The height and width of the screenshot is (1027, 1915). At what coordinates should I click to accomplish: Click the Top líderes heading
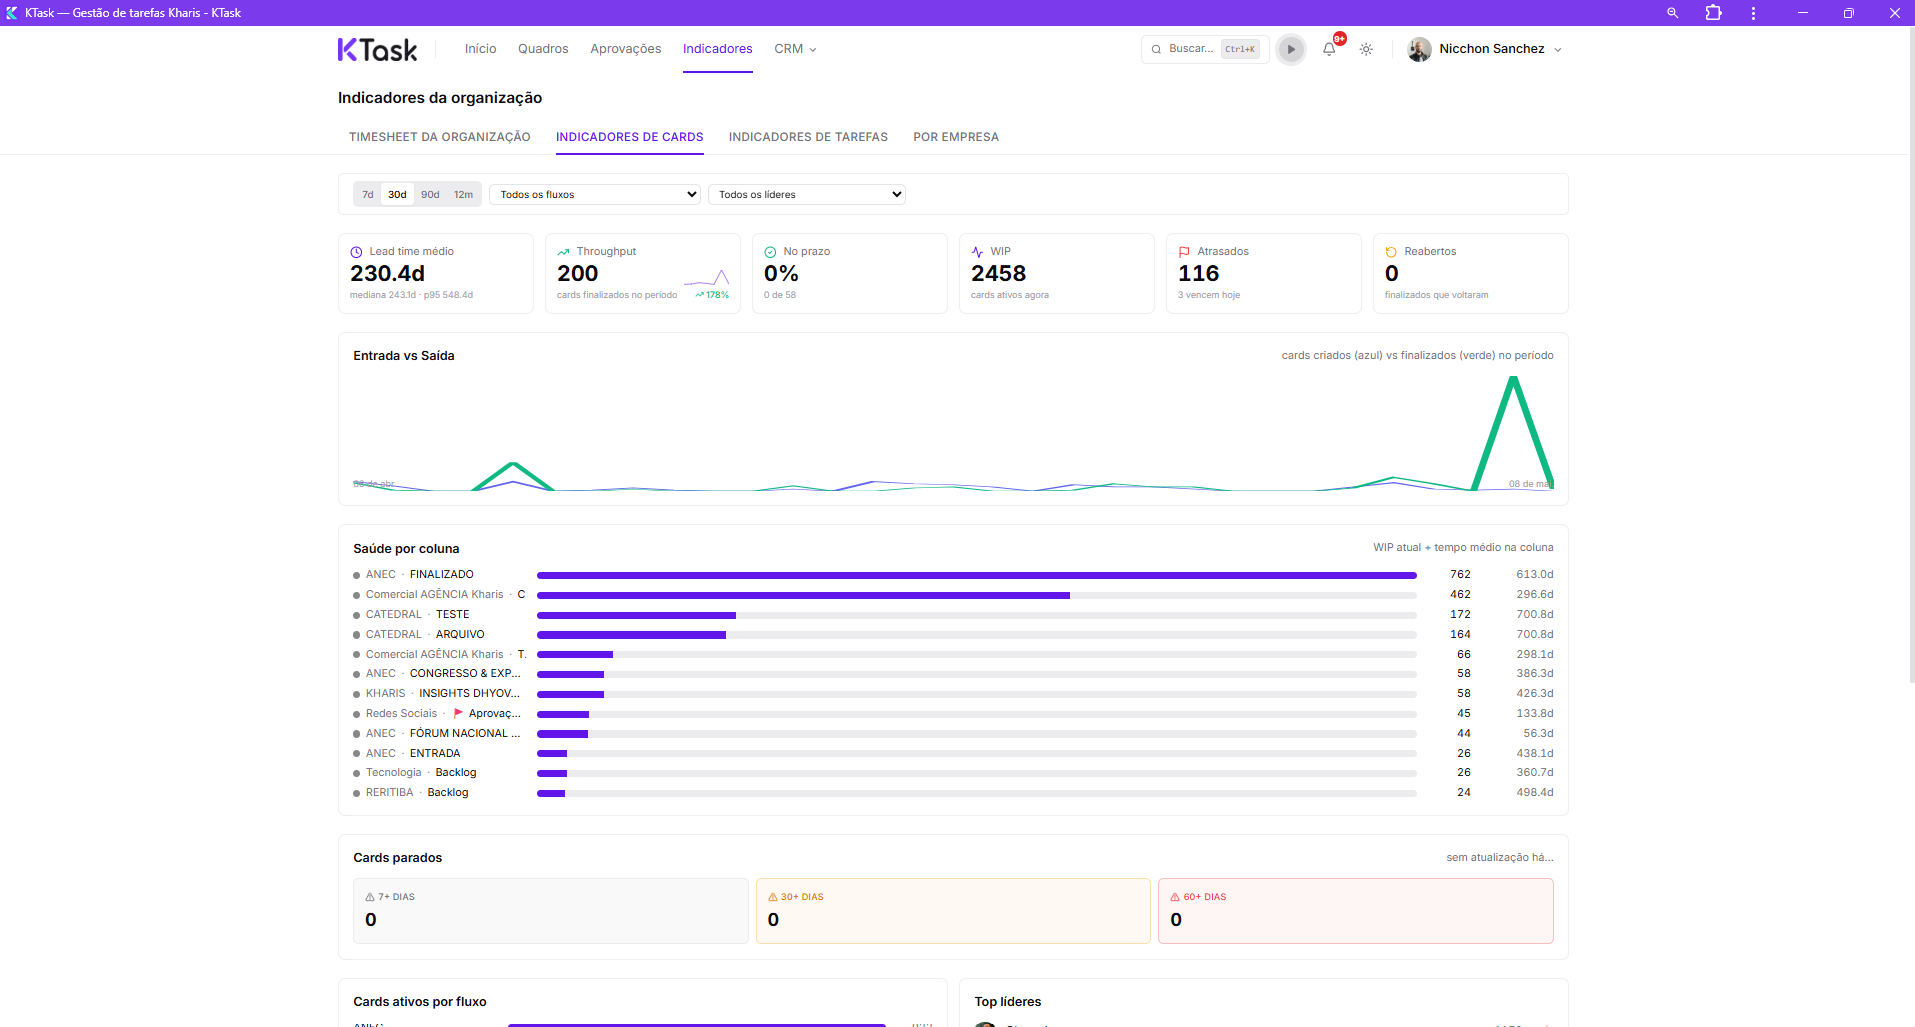tap(1008, 1001)
